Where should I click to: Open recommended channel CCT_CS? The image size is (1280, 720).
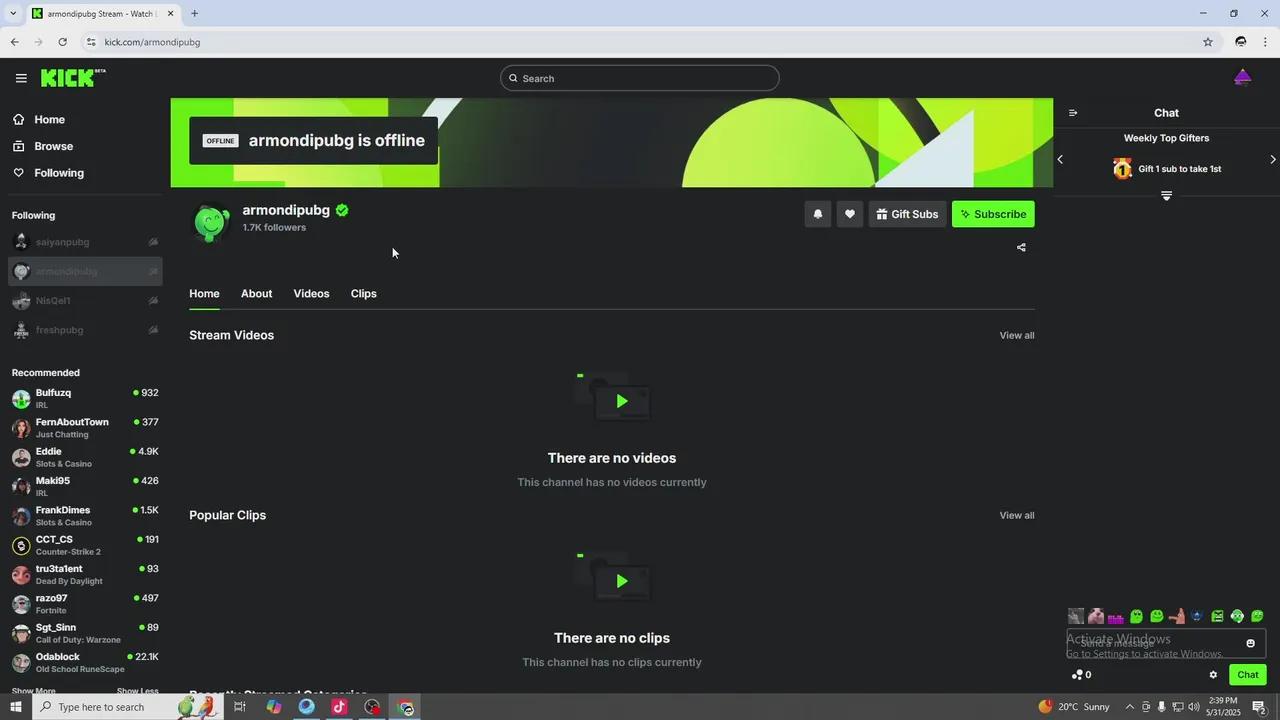tap(85, 545)
